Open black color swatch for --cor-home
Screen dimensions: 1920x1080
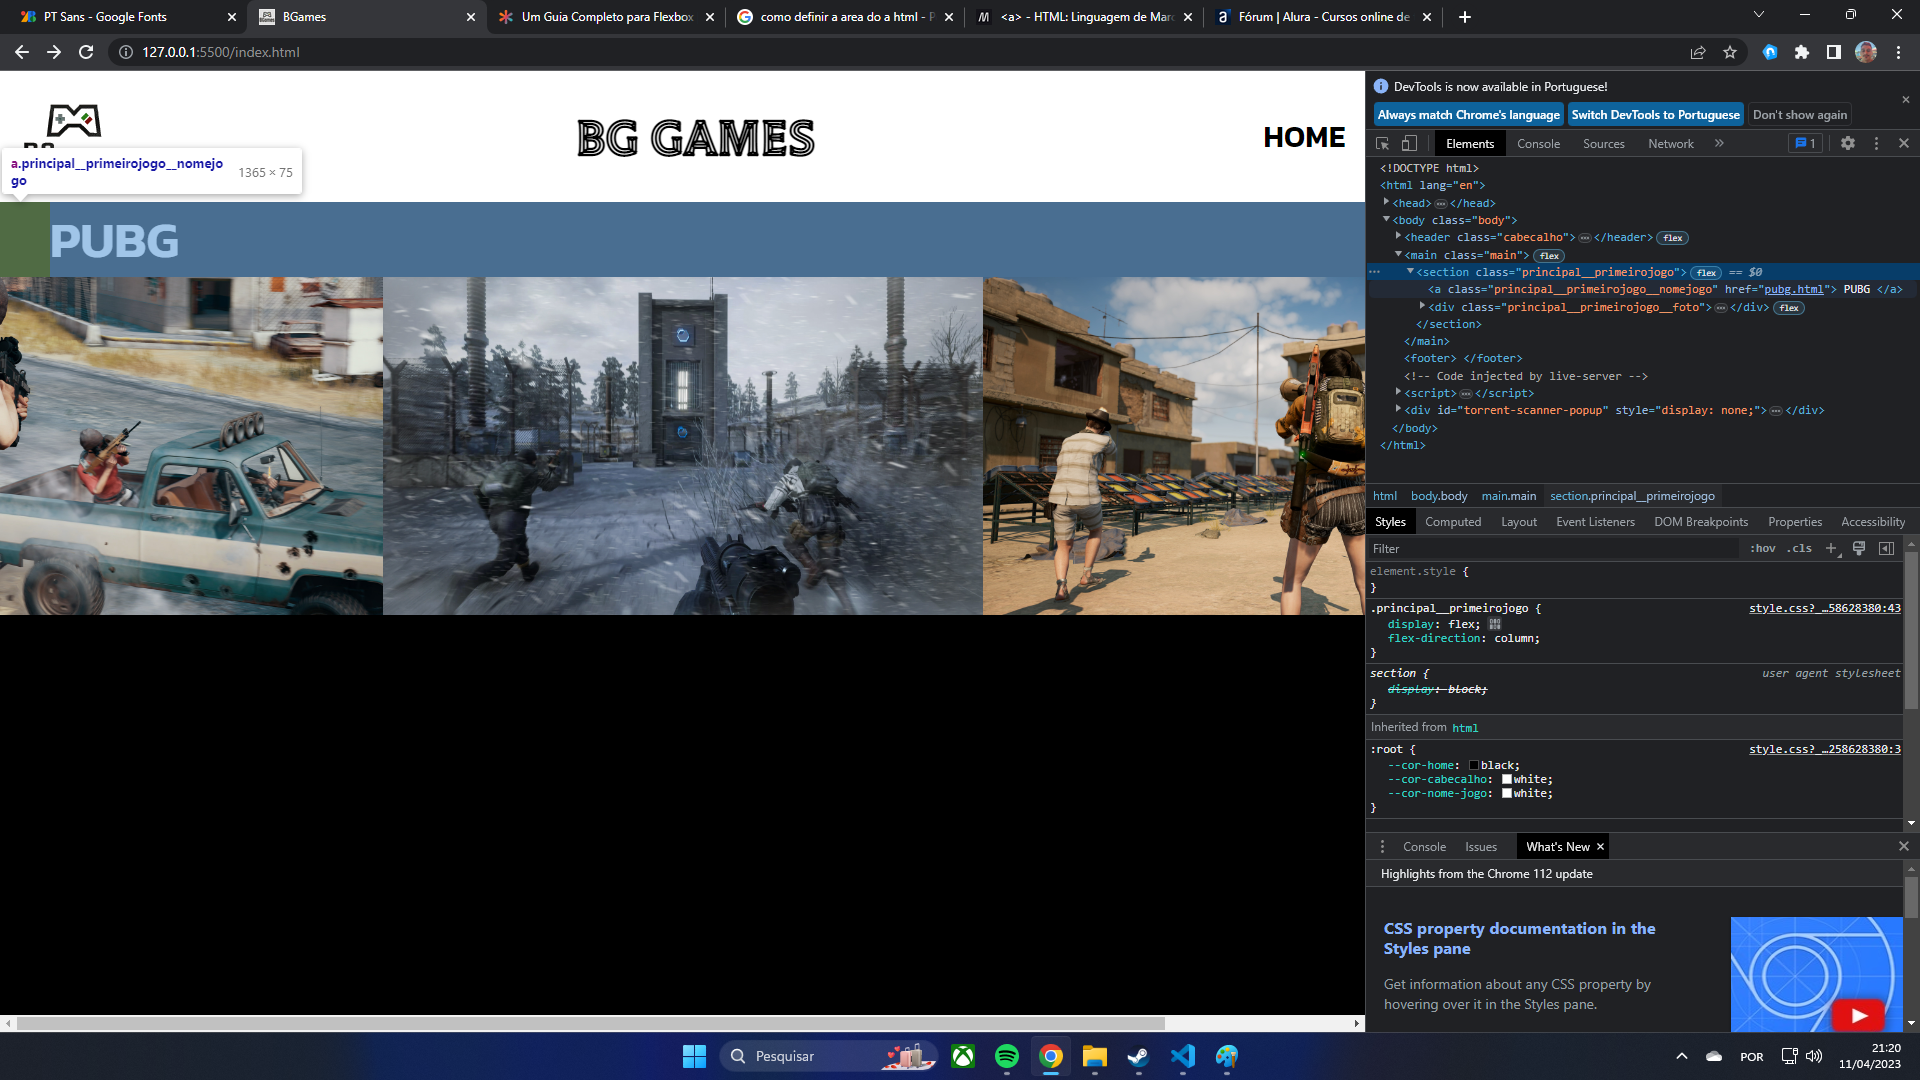tap(1474, 765)
